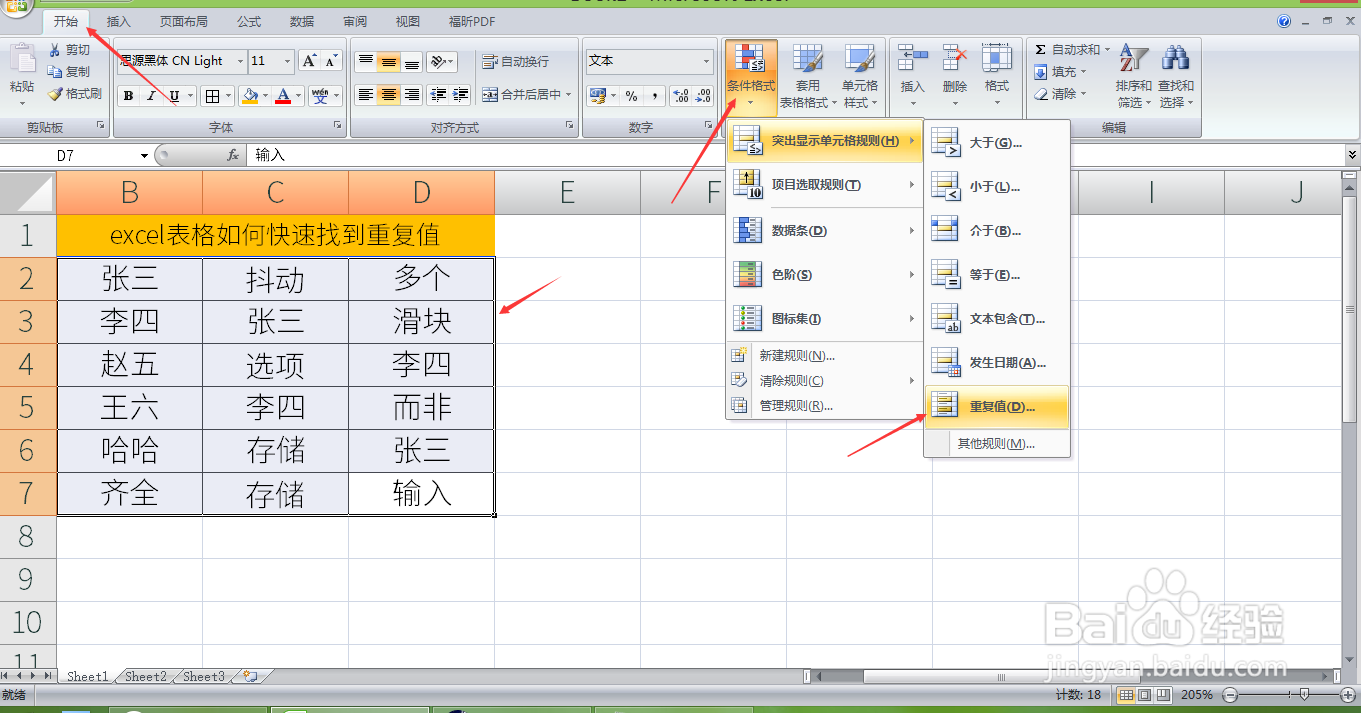The image size is (1361, 713).
Task: Toggle bold formatting
Action: click(x=129, y=97)
